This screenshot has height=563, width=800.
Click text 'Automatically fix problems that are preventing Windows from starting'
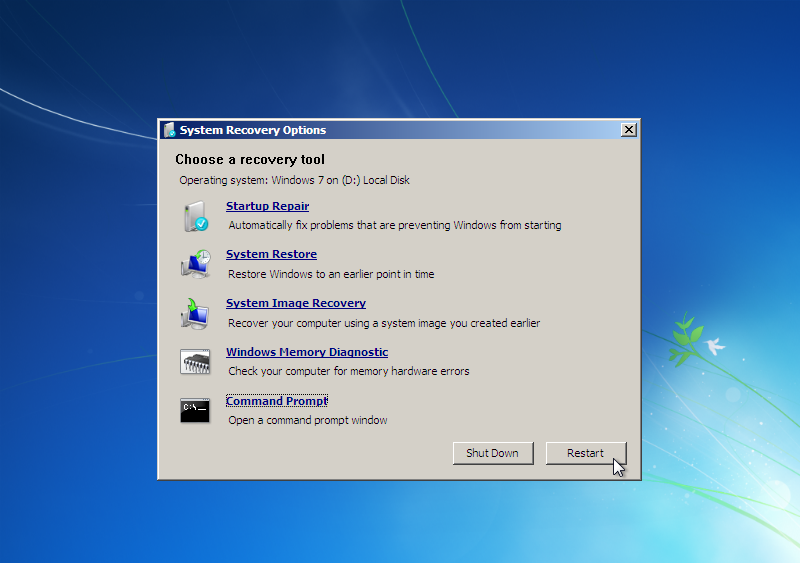coord(395,225)
